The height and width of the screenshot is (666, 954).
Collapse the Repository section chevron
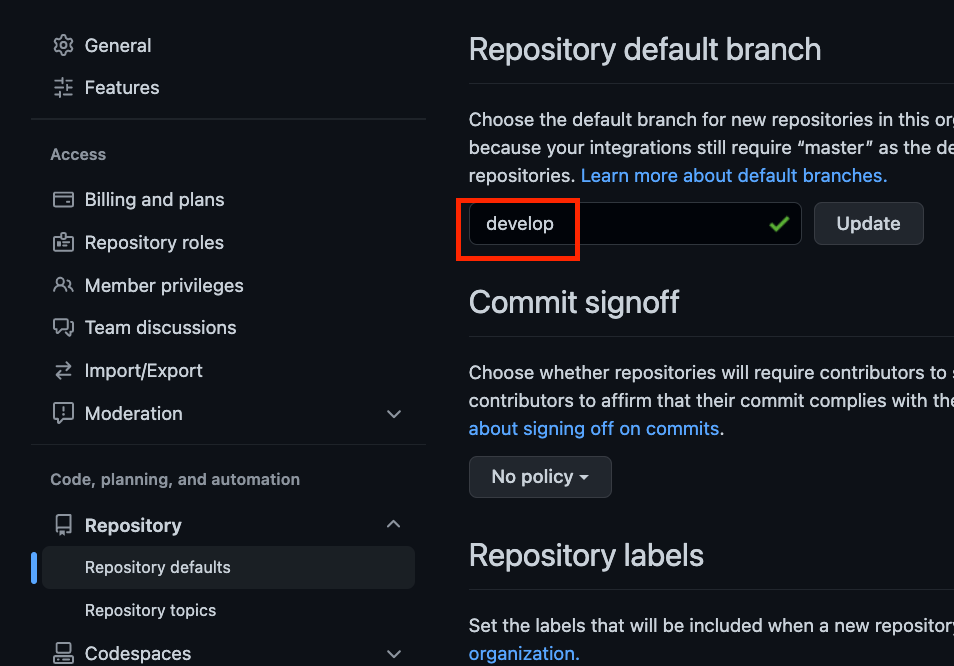point(394,525)
